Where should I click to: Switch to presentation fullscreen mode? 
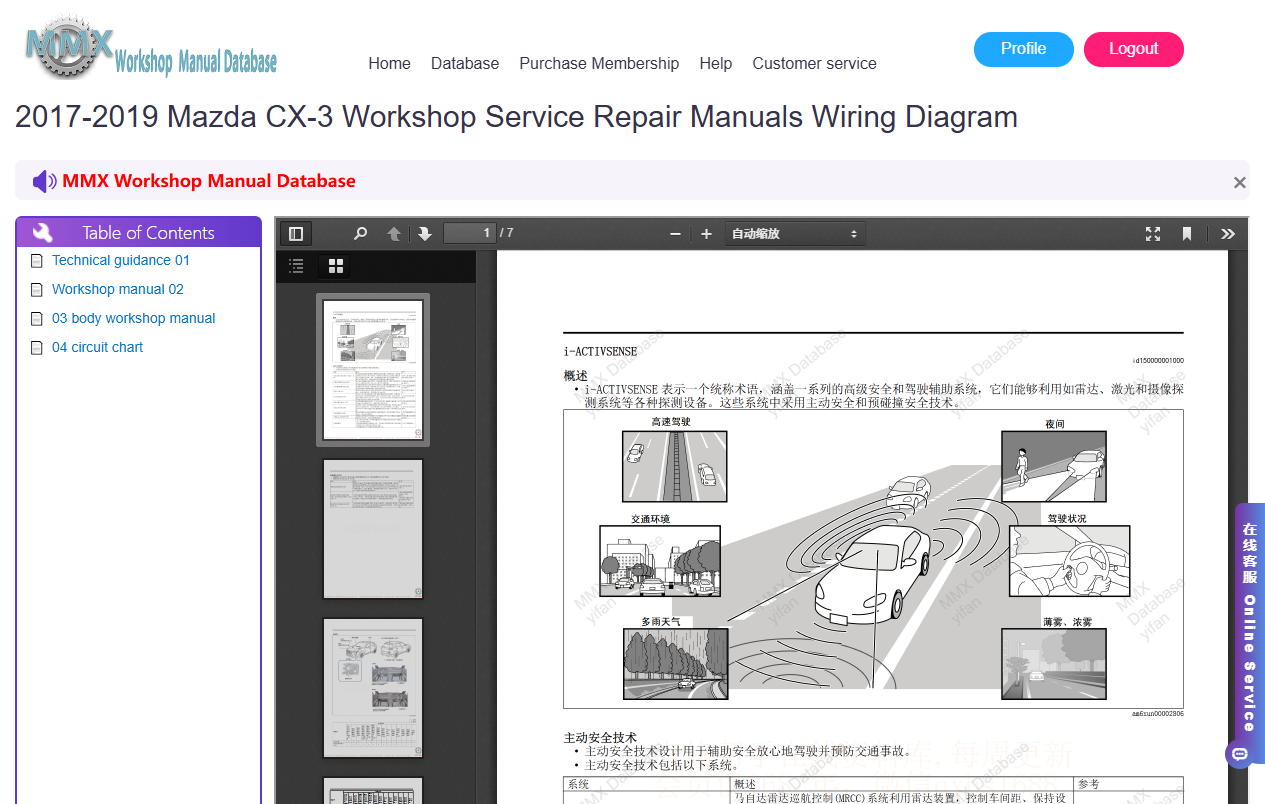1153,234
